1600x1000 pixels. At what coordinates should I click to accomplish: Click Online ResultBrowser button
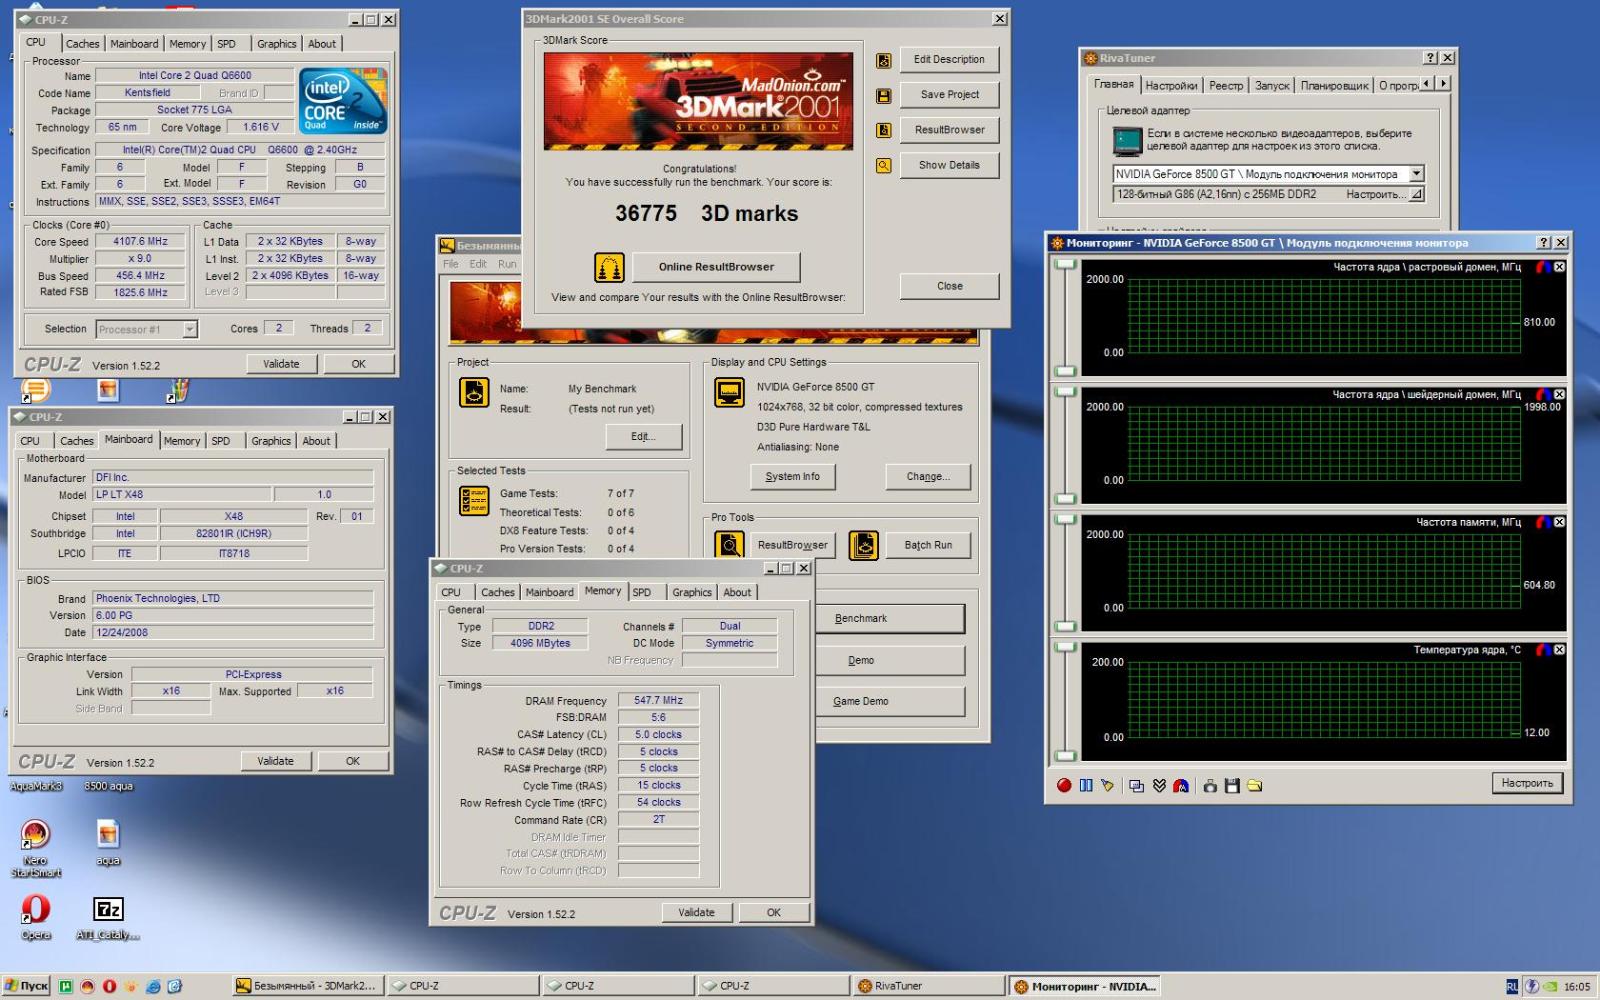[716, 267]
